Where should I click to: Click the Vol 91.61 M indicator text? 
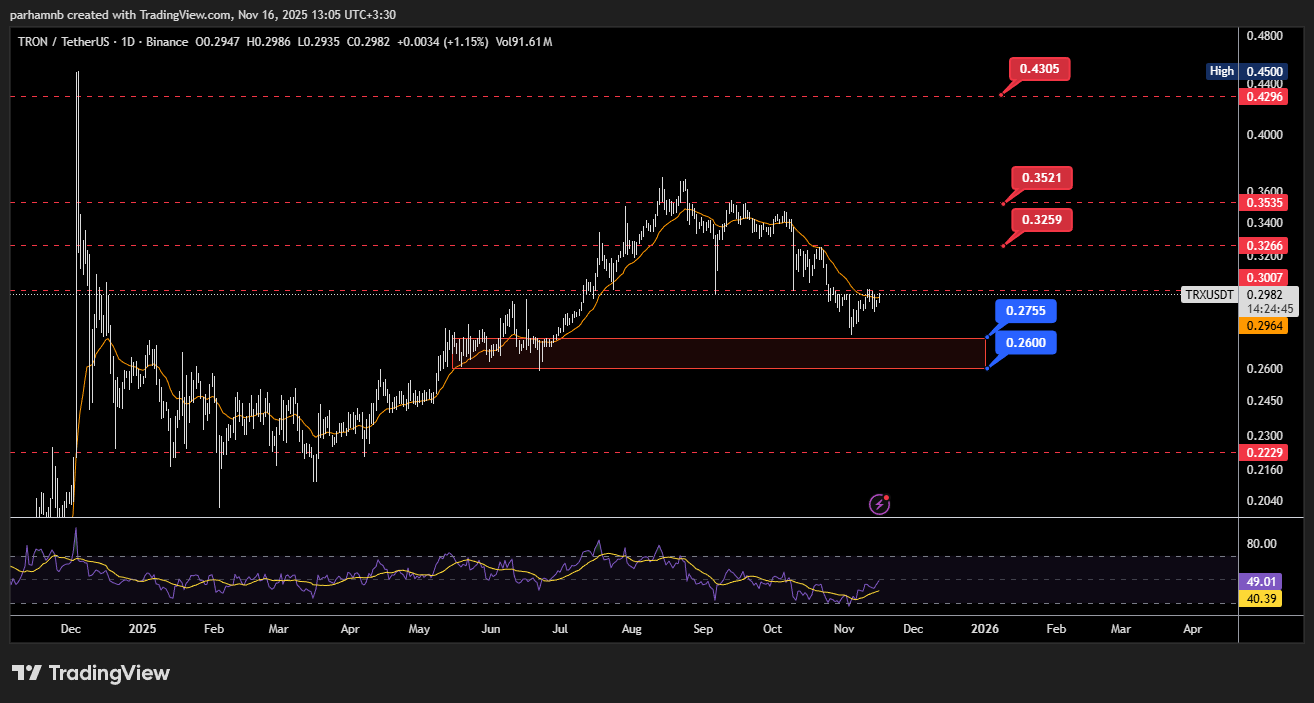click(x=523, y=42)
